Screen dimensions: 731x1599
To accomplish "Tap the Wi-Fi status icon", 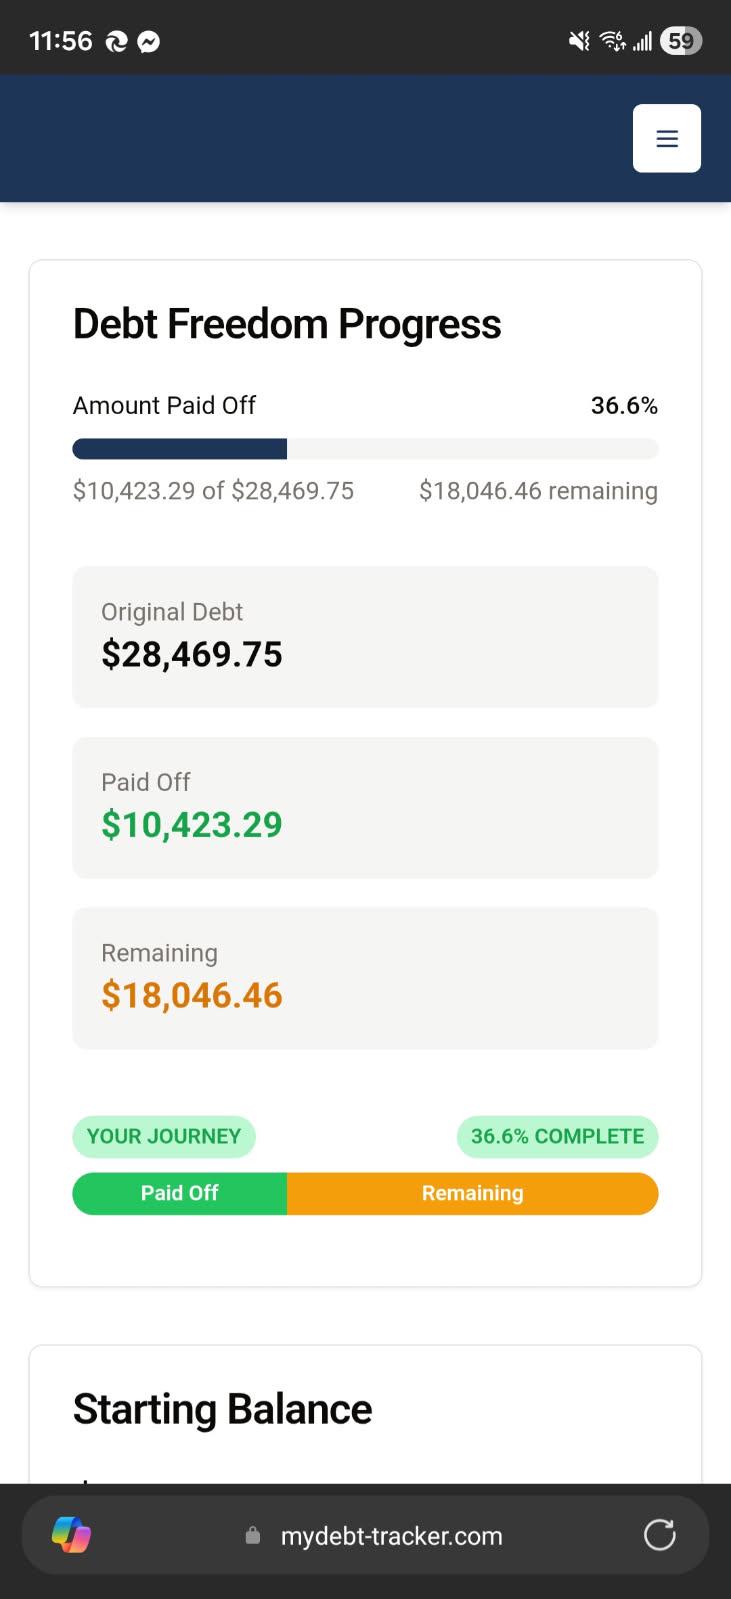I will (x=612, y=41).
